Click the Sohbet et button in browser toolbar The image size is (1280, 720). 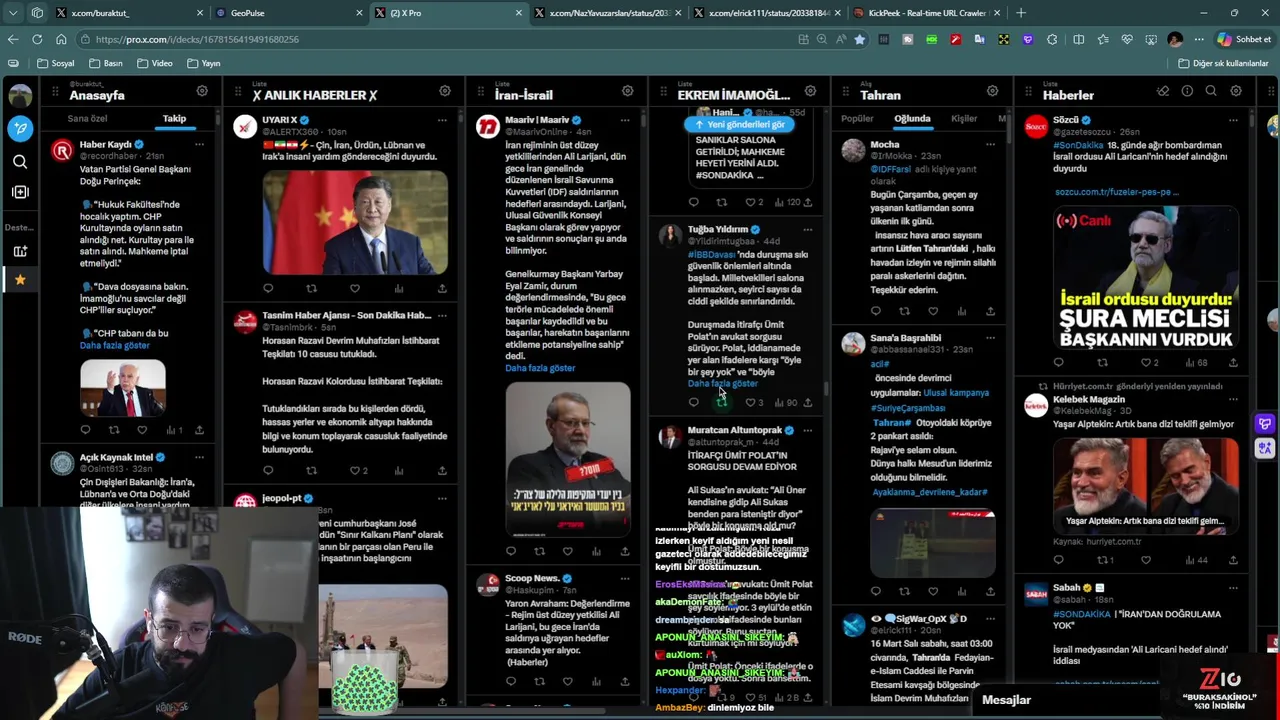coord(1244,39)
